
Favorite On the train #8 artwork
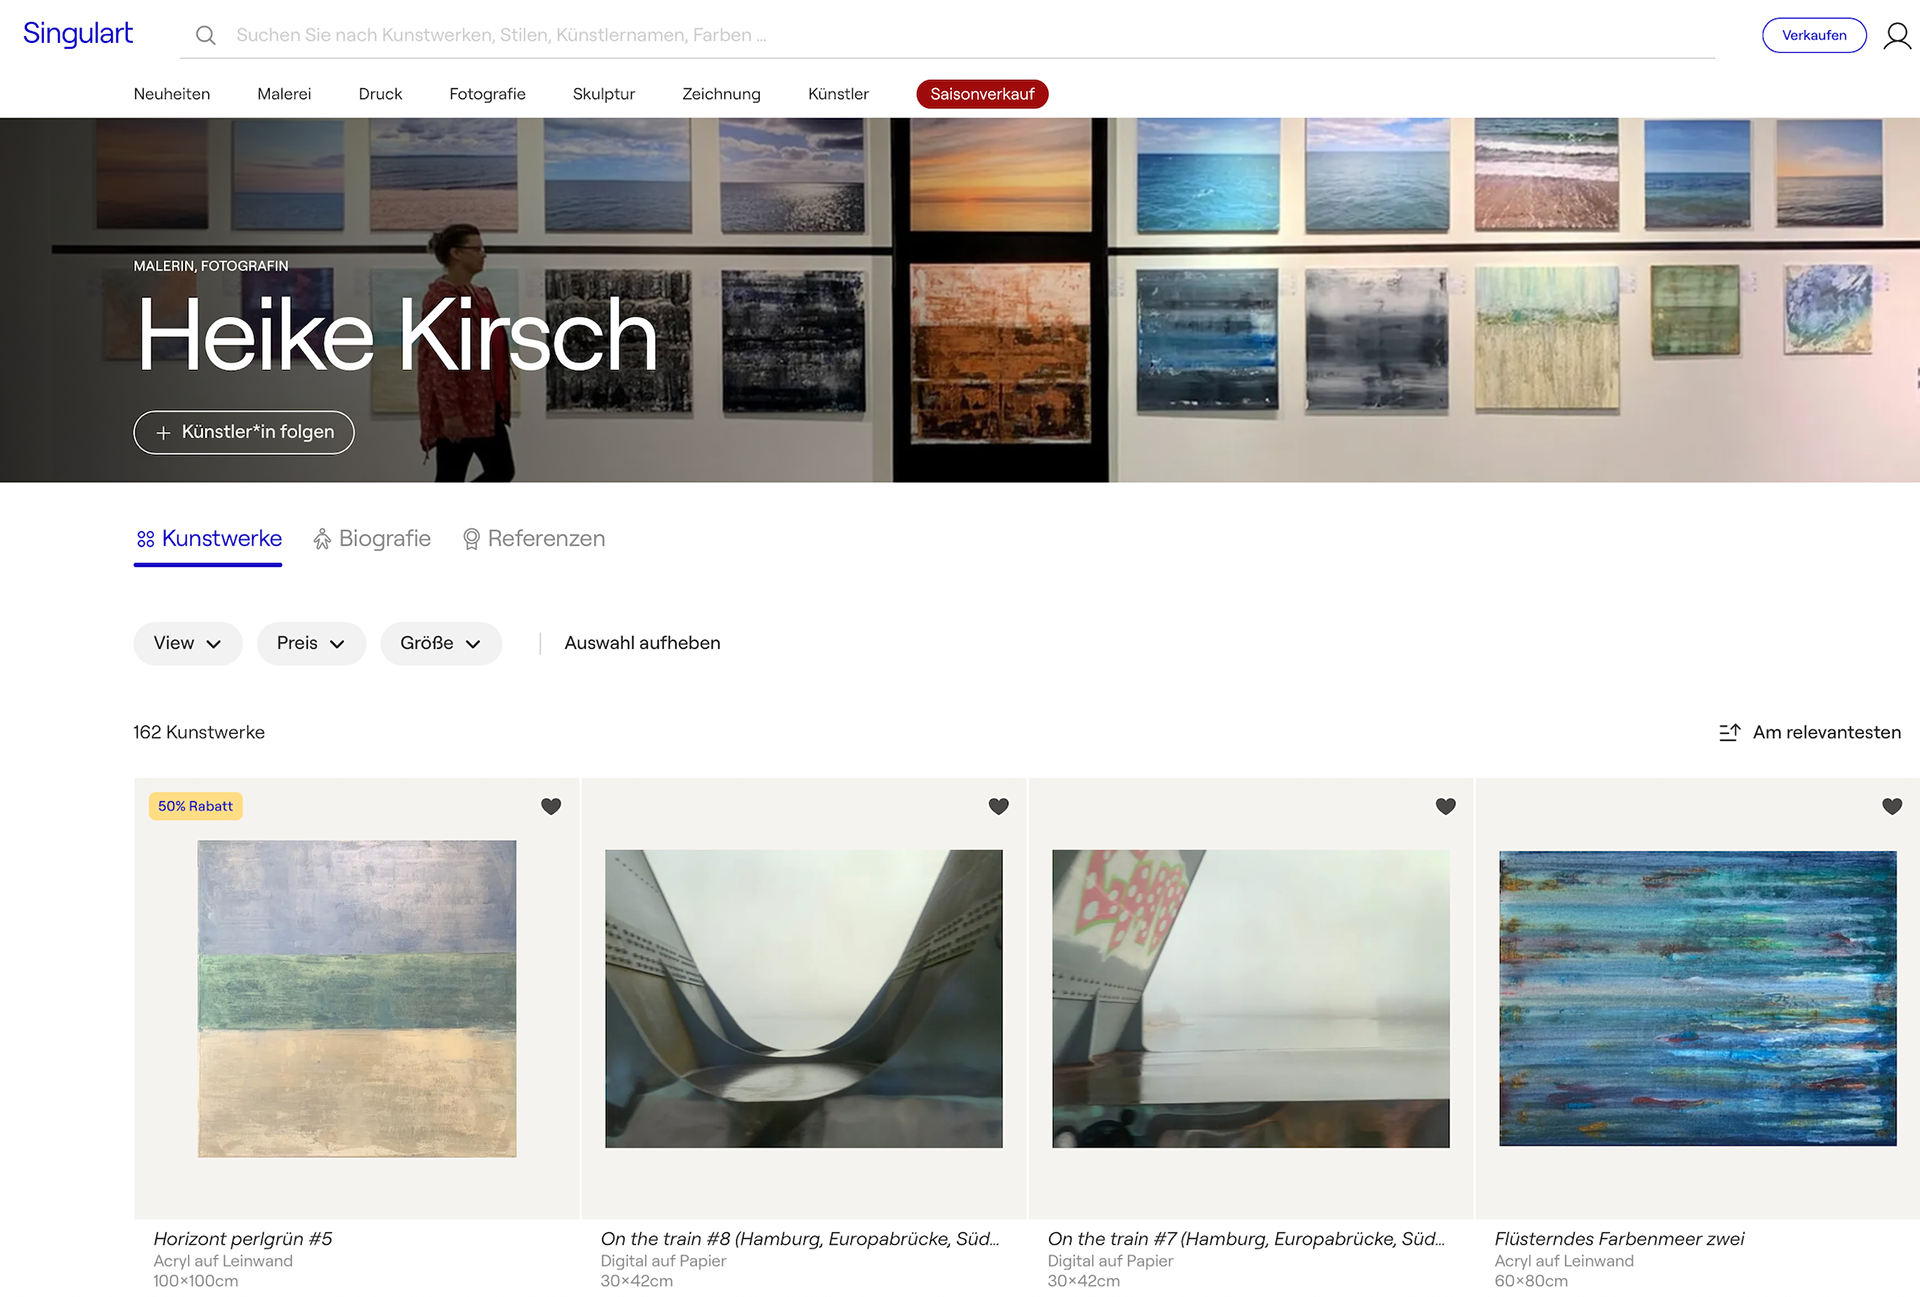(998, 806)
